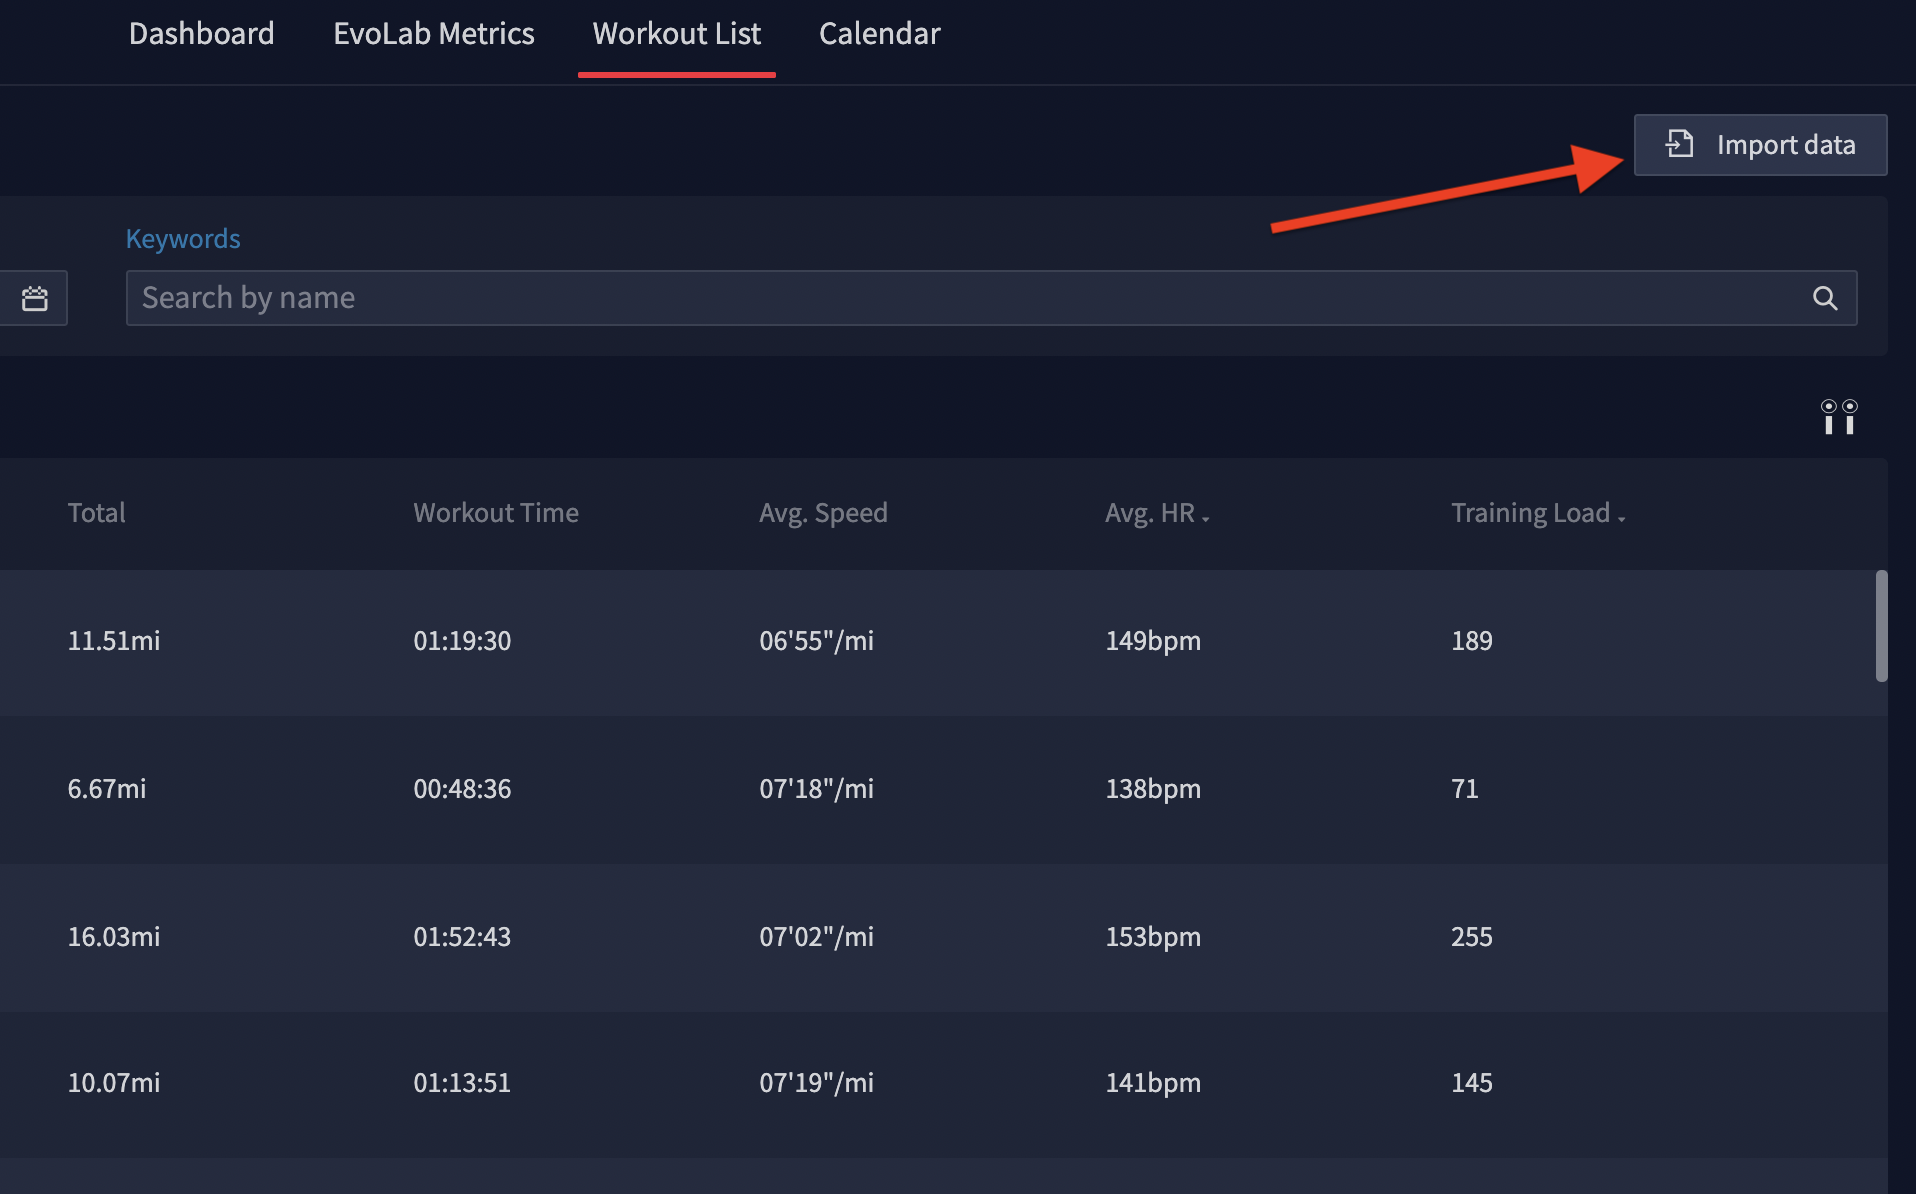Viewport: 1916px width, 1194px height.
Task: Open the Dashboard tab
Action: 201,34
